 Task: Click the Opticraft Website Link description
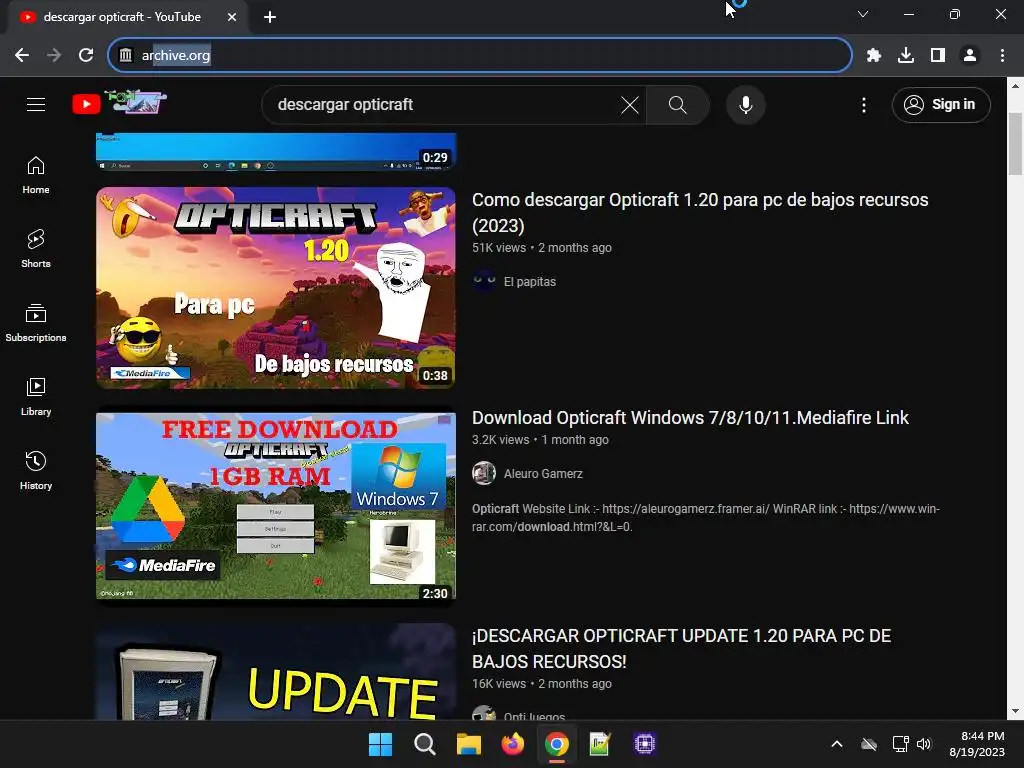706,517
